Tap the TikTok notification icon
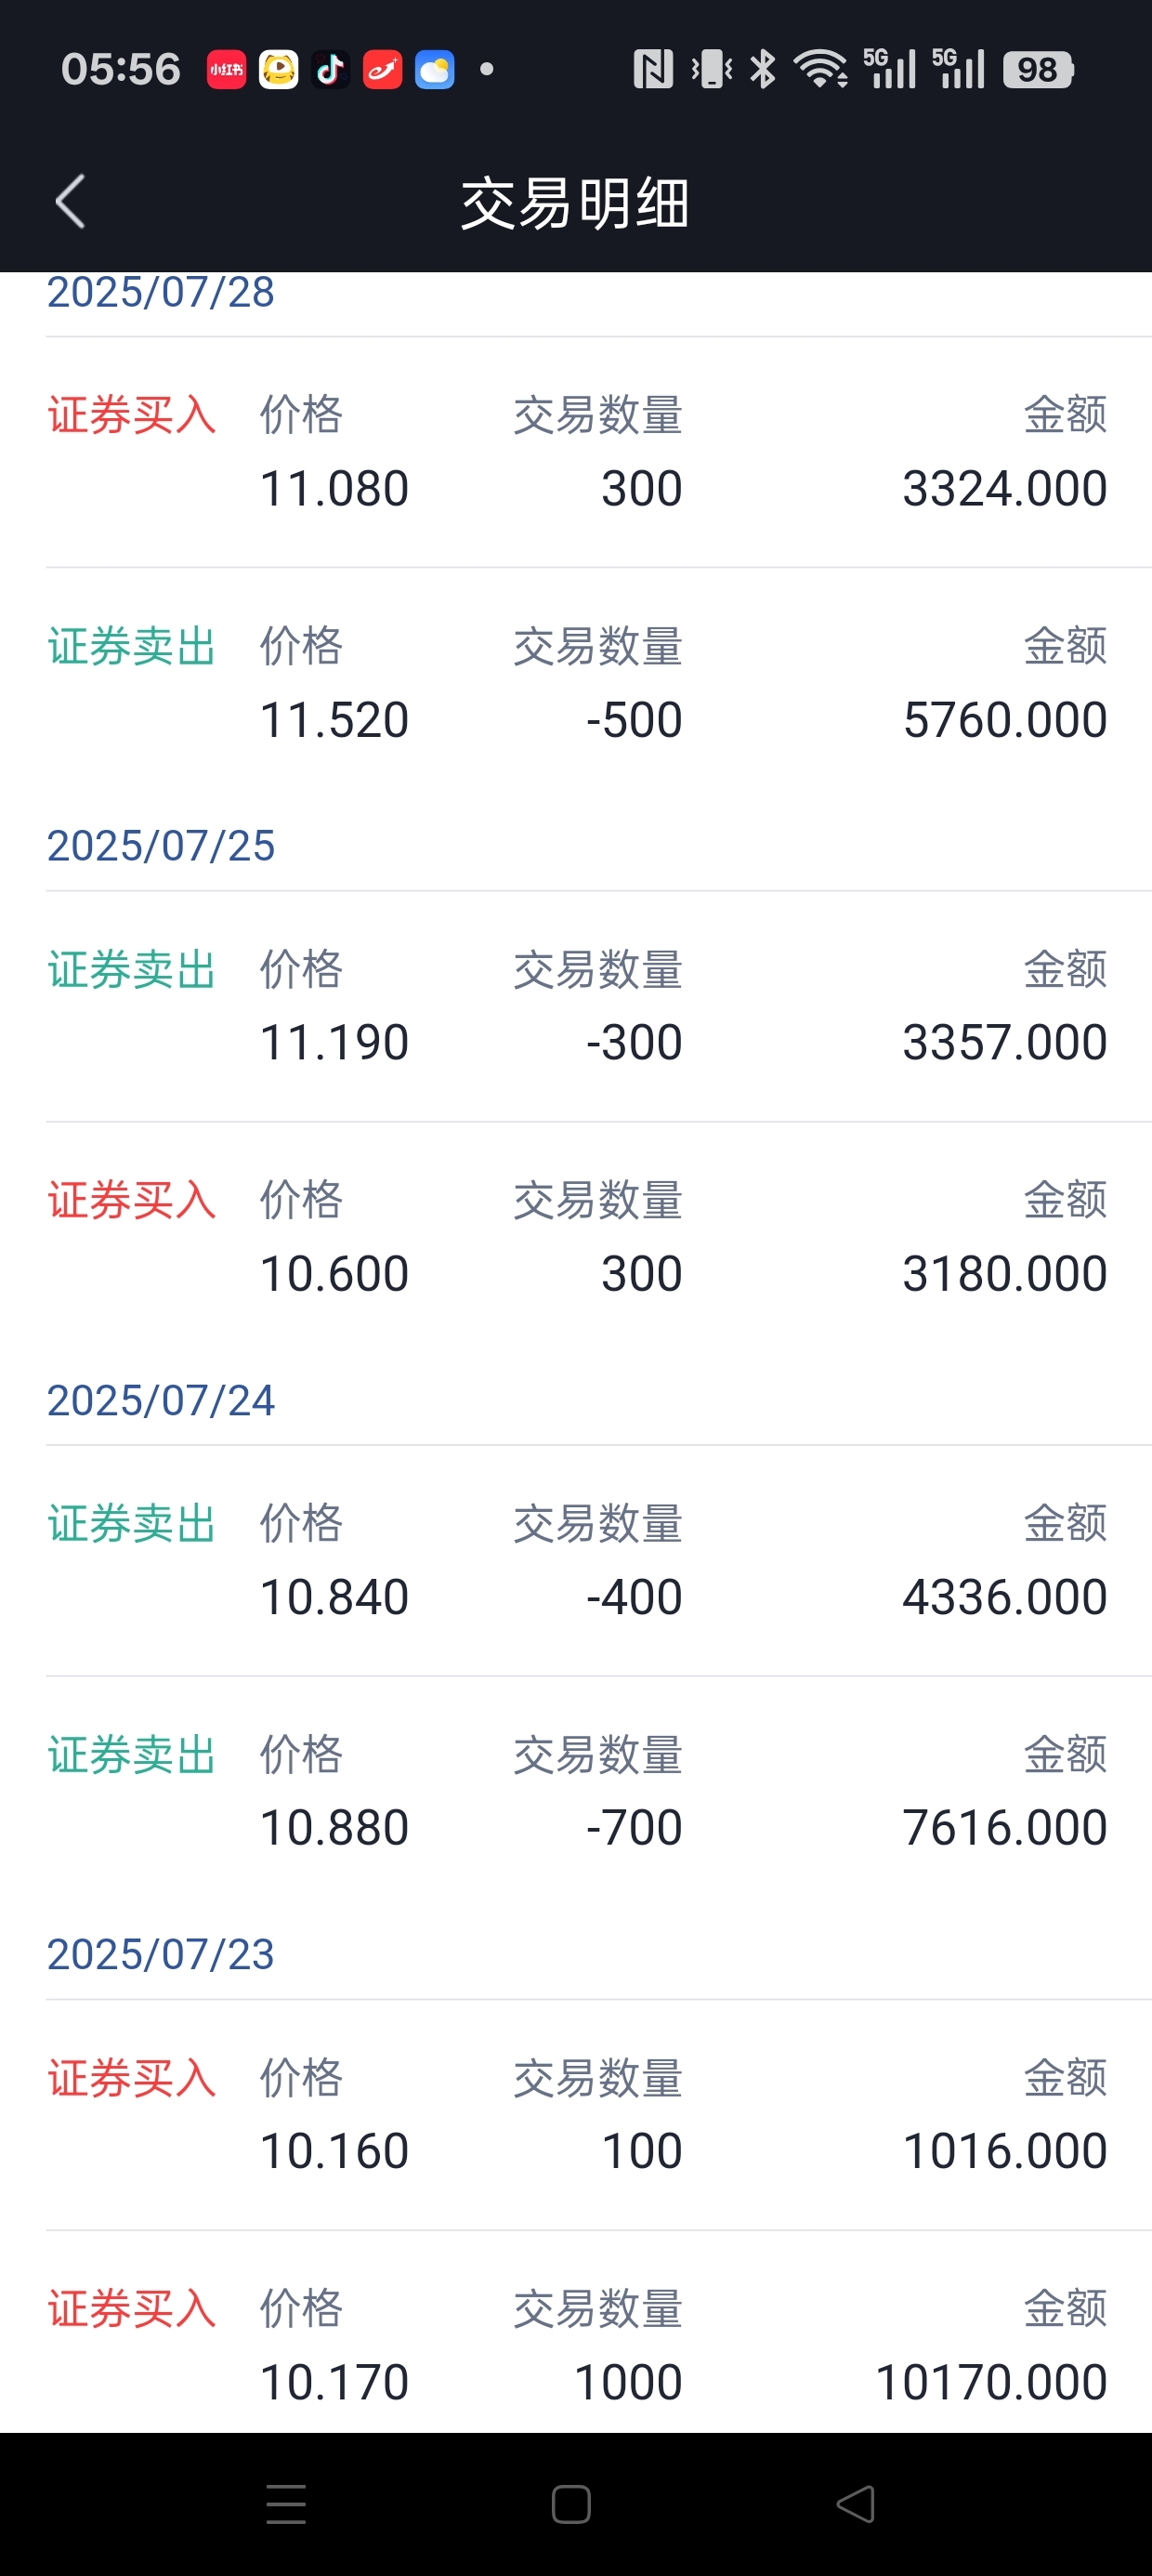 pyautogui.click(x=330, y=70)
